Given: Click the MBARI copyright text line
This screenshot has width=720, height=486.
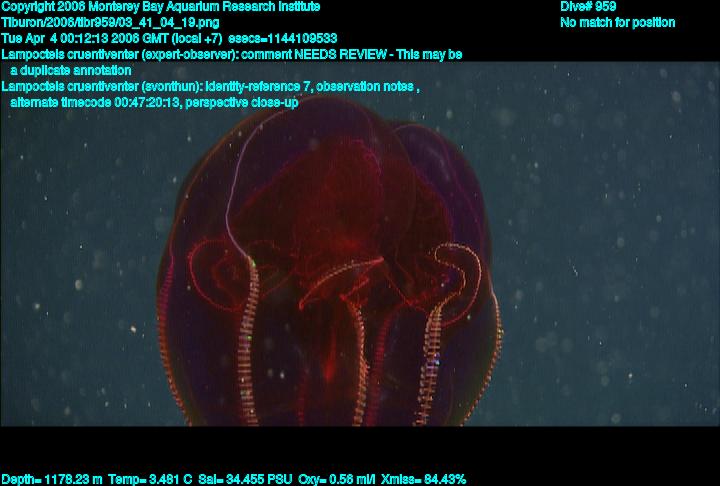Looking at the screenshot, I should click(x=160, y=7).
